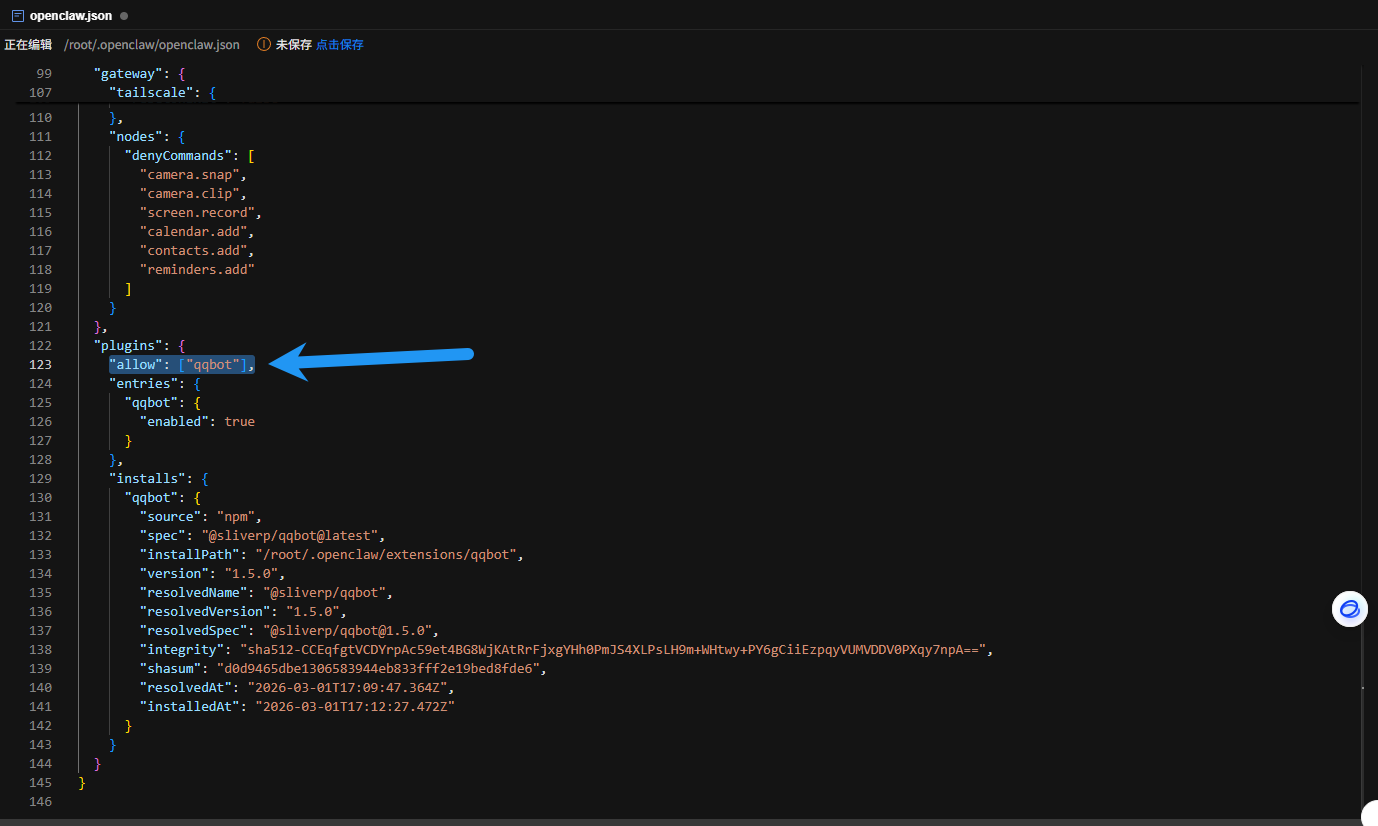Select the openclaw.json tab
Screen dimensions: 1378x826
point(70,16)
